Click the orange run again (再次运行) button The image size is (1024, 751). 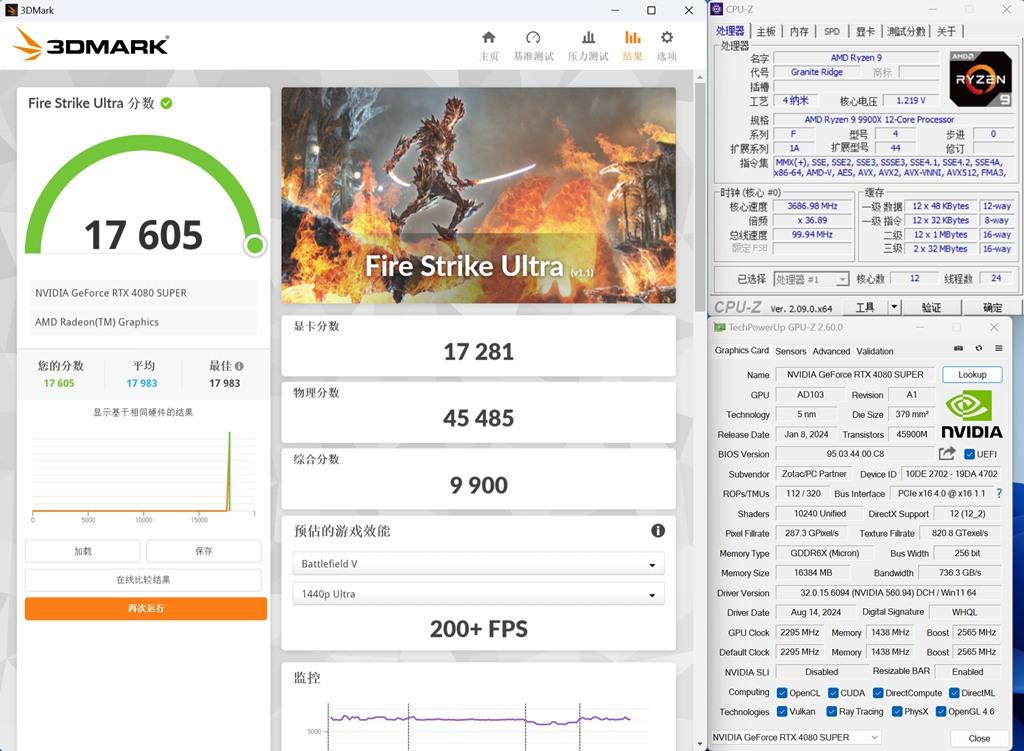pos(146,608)
